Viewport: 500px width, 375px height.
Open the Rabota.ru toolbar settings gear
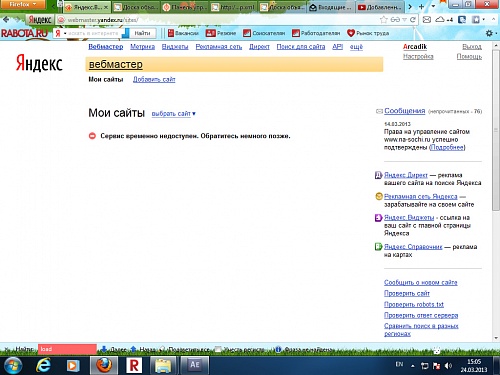point(489,33)
